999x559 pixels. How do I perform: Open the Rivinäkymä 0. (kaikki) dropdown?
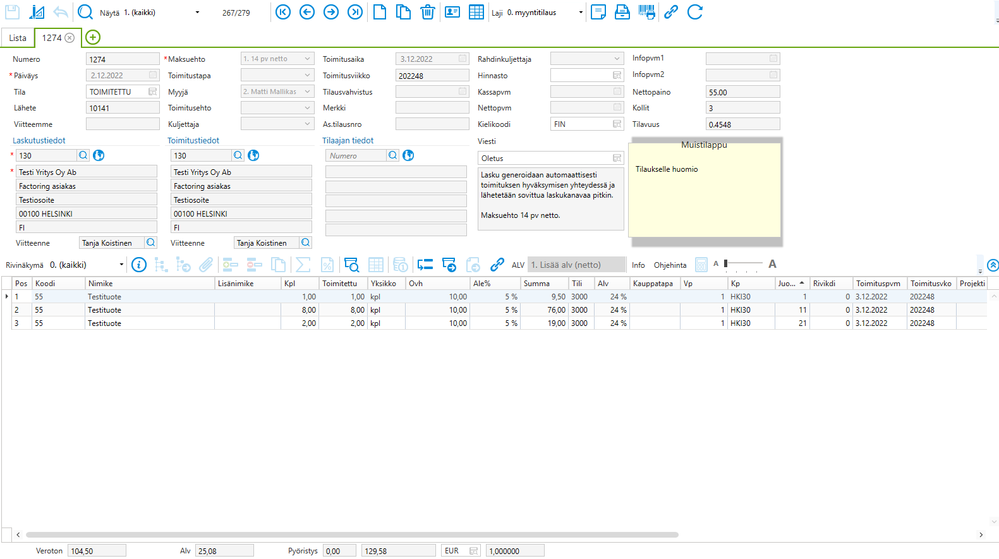(121, 265)
